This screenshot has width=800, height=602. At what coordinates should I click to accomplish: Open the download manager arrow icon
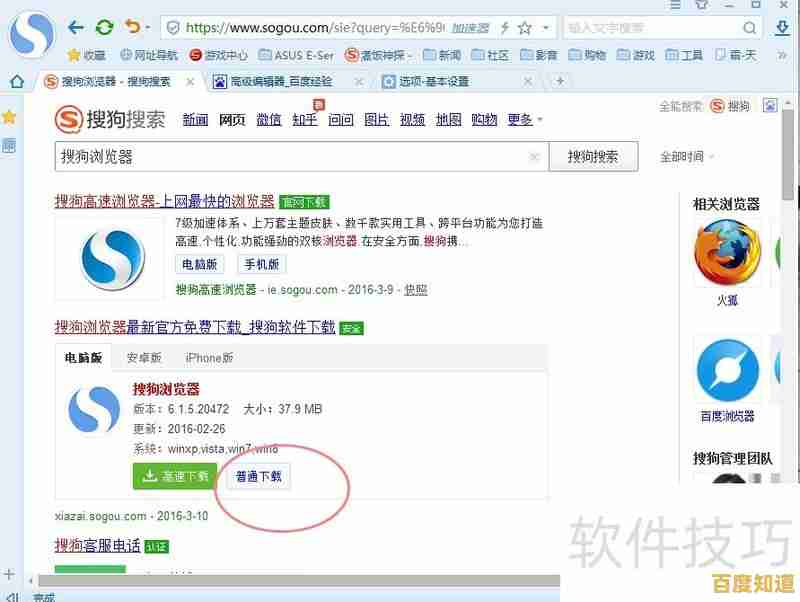pyautogui.click(x=783, y=26)
